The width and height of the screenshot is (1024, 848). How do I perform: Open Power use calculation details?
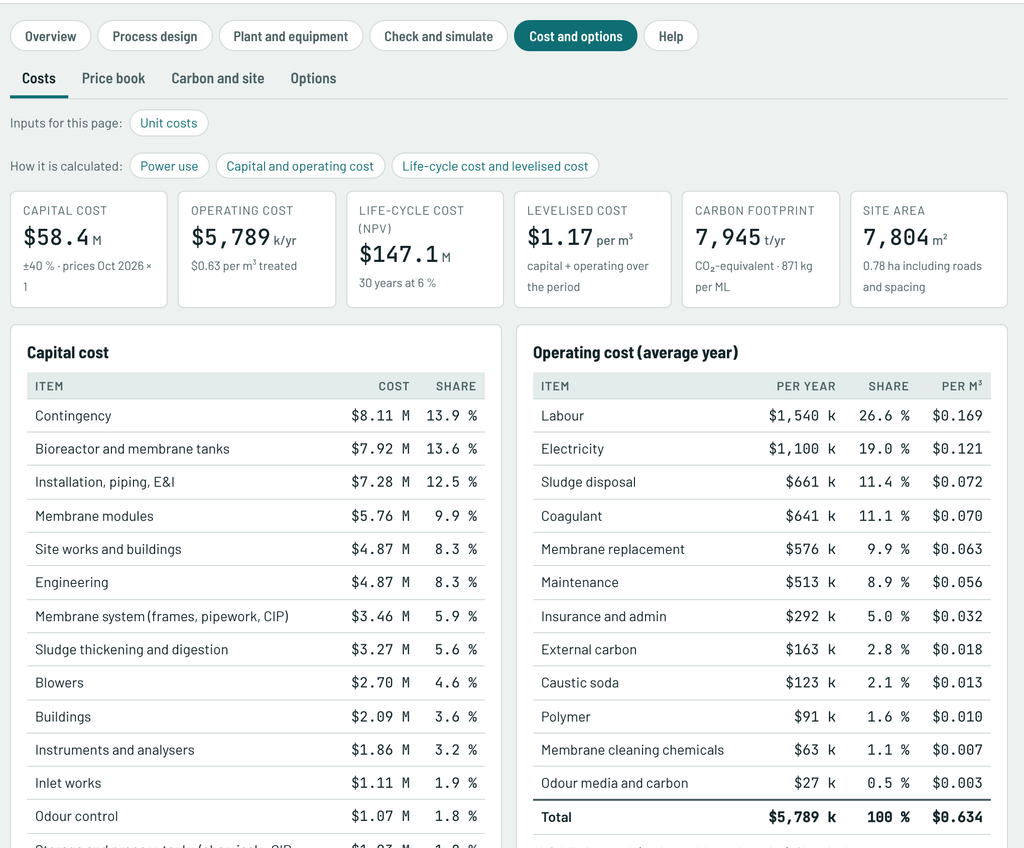pyautogui.click(x=169, y=166)
